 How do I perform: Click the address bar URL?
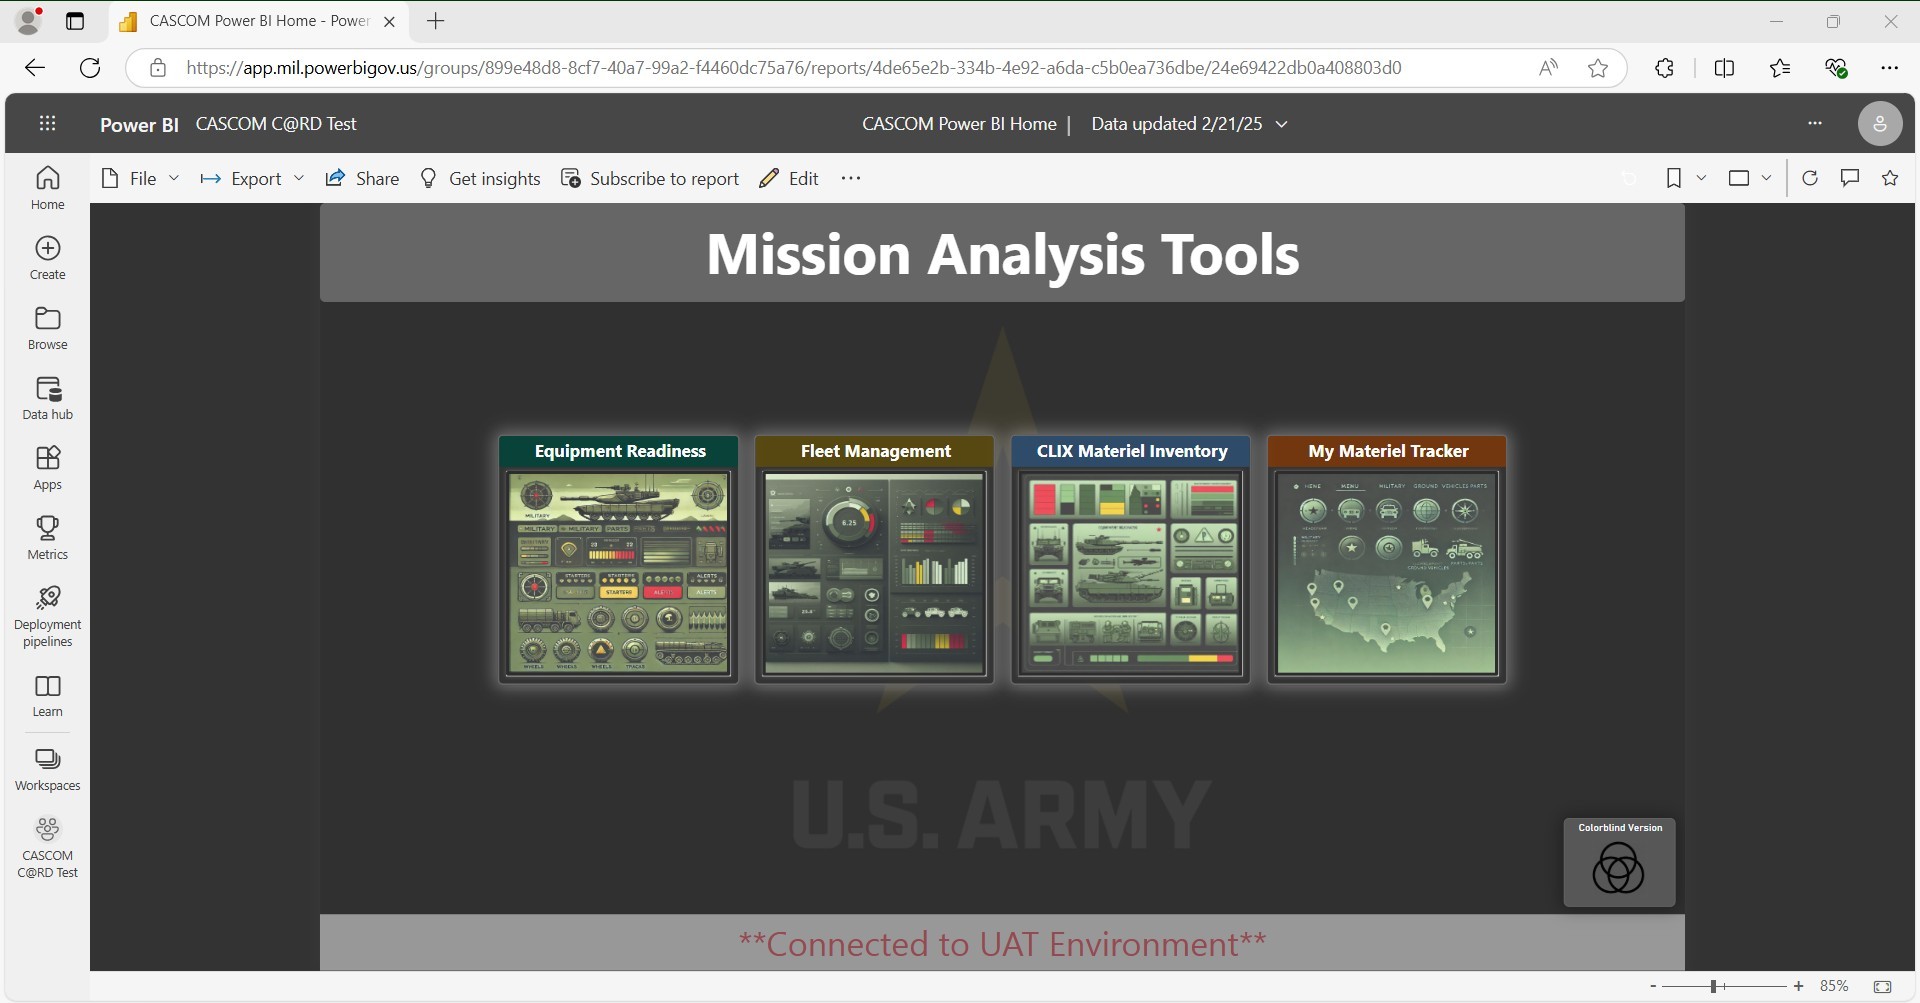[794, 68]
